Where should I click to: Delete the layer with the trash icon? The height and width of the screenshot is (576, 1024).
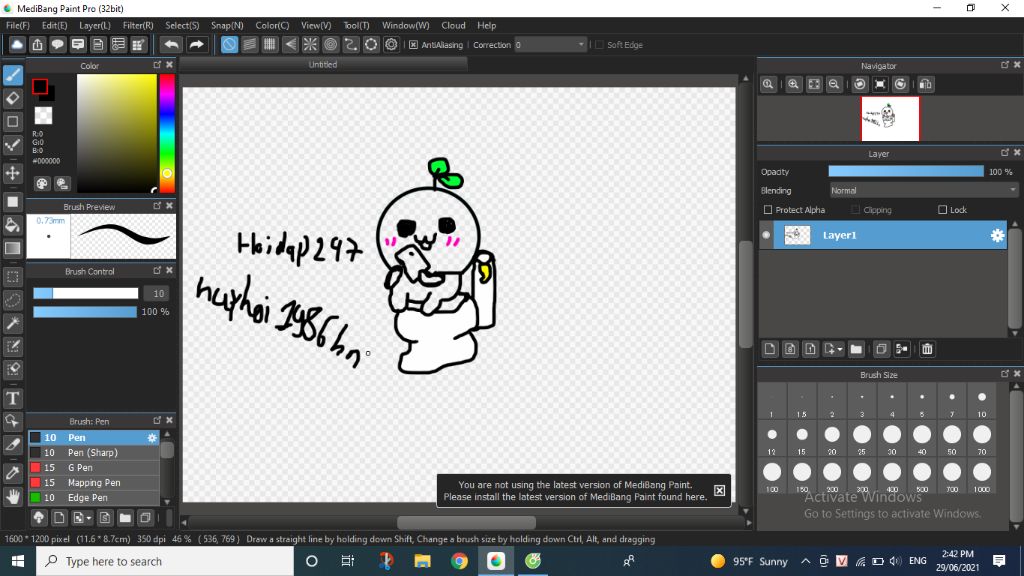(927, 349)
